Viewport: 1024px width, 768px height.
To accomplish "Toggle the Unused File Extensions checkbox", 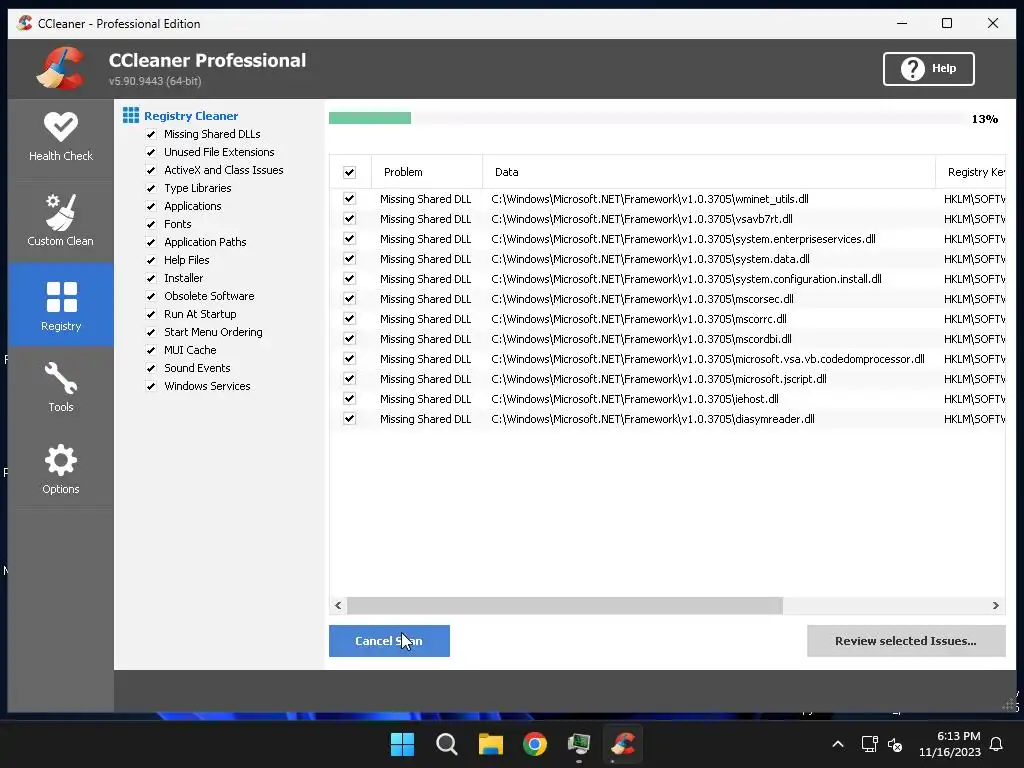I will [x=151, y=152].
